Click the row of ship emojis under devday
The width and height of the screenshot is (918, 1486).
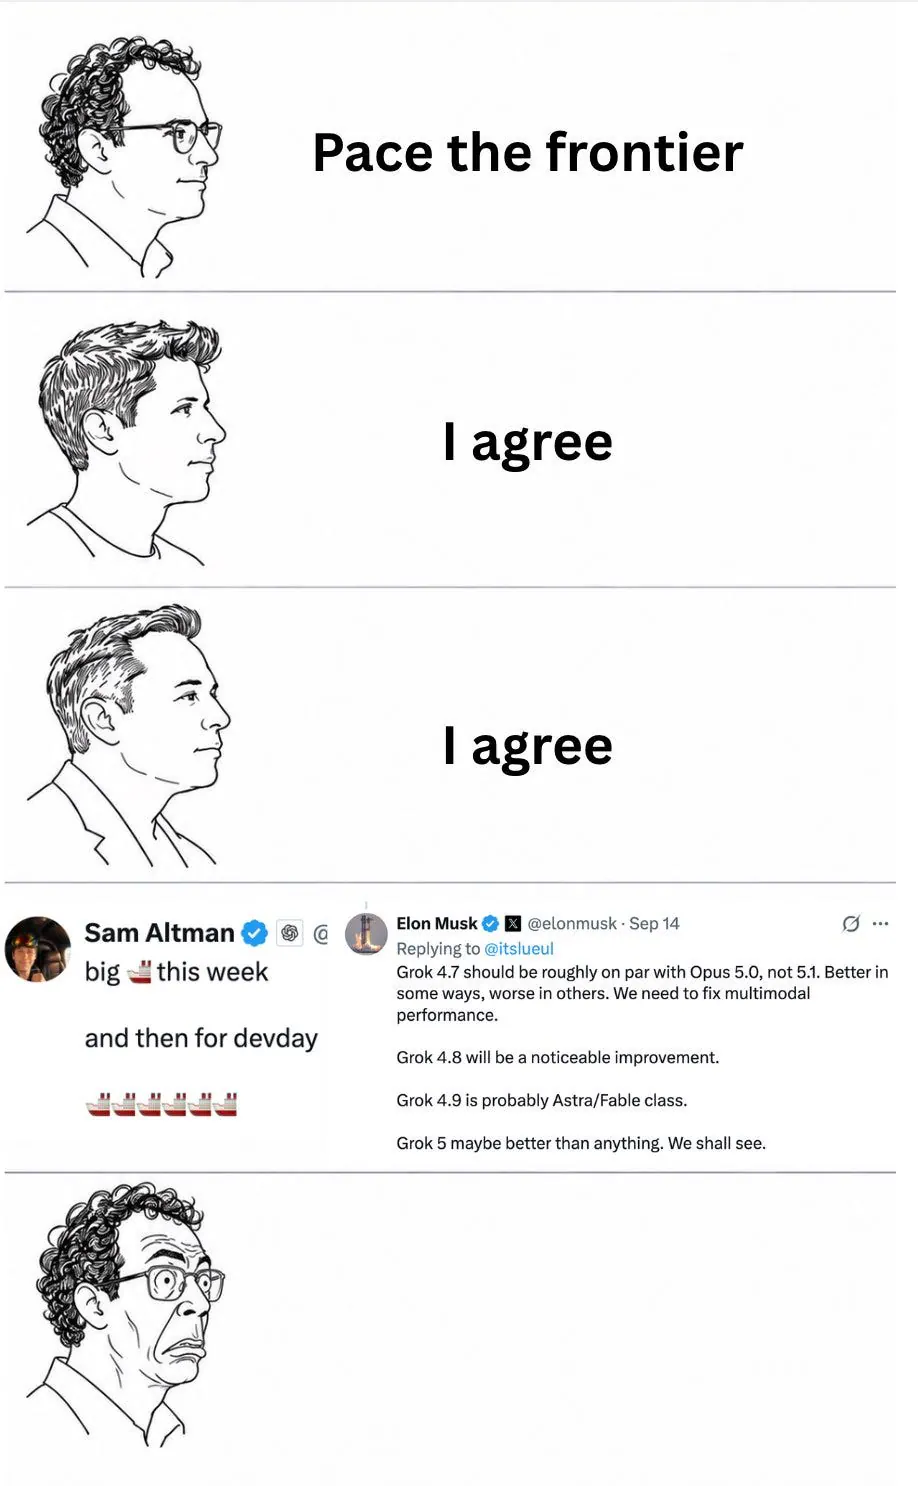tap(162, 1104)
